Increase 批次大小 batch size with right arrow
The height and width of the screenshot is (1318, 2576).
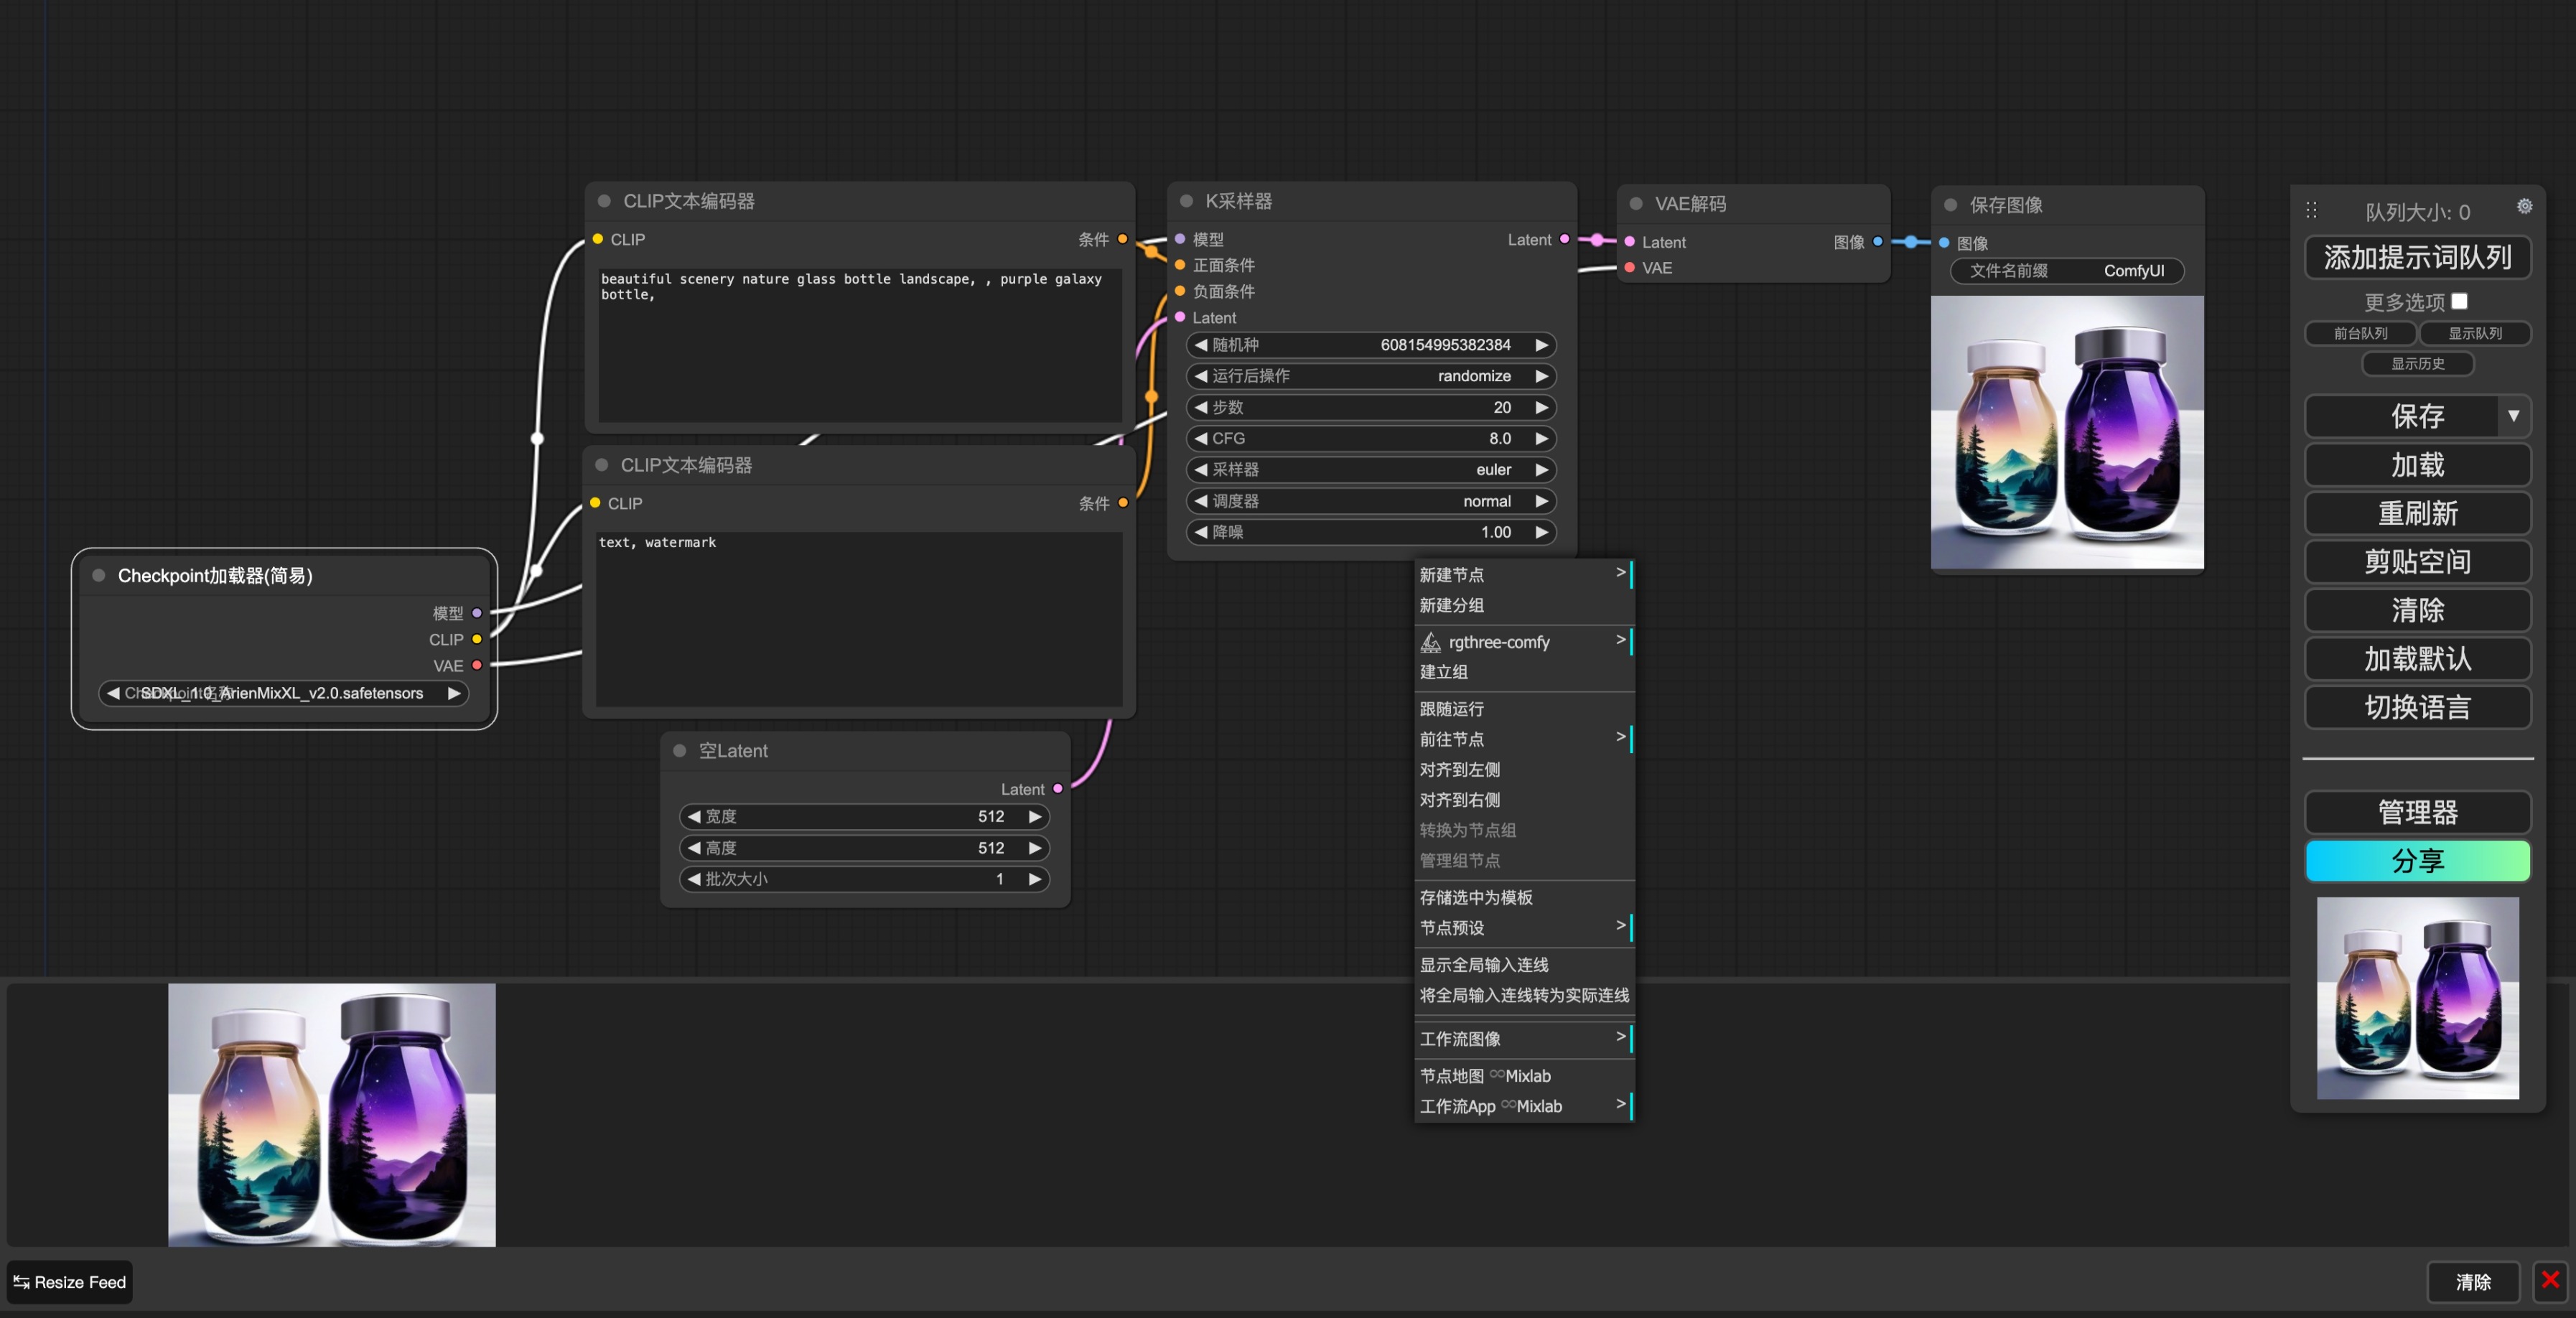click(1035, 879)
